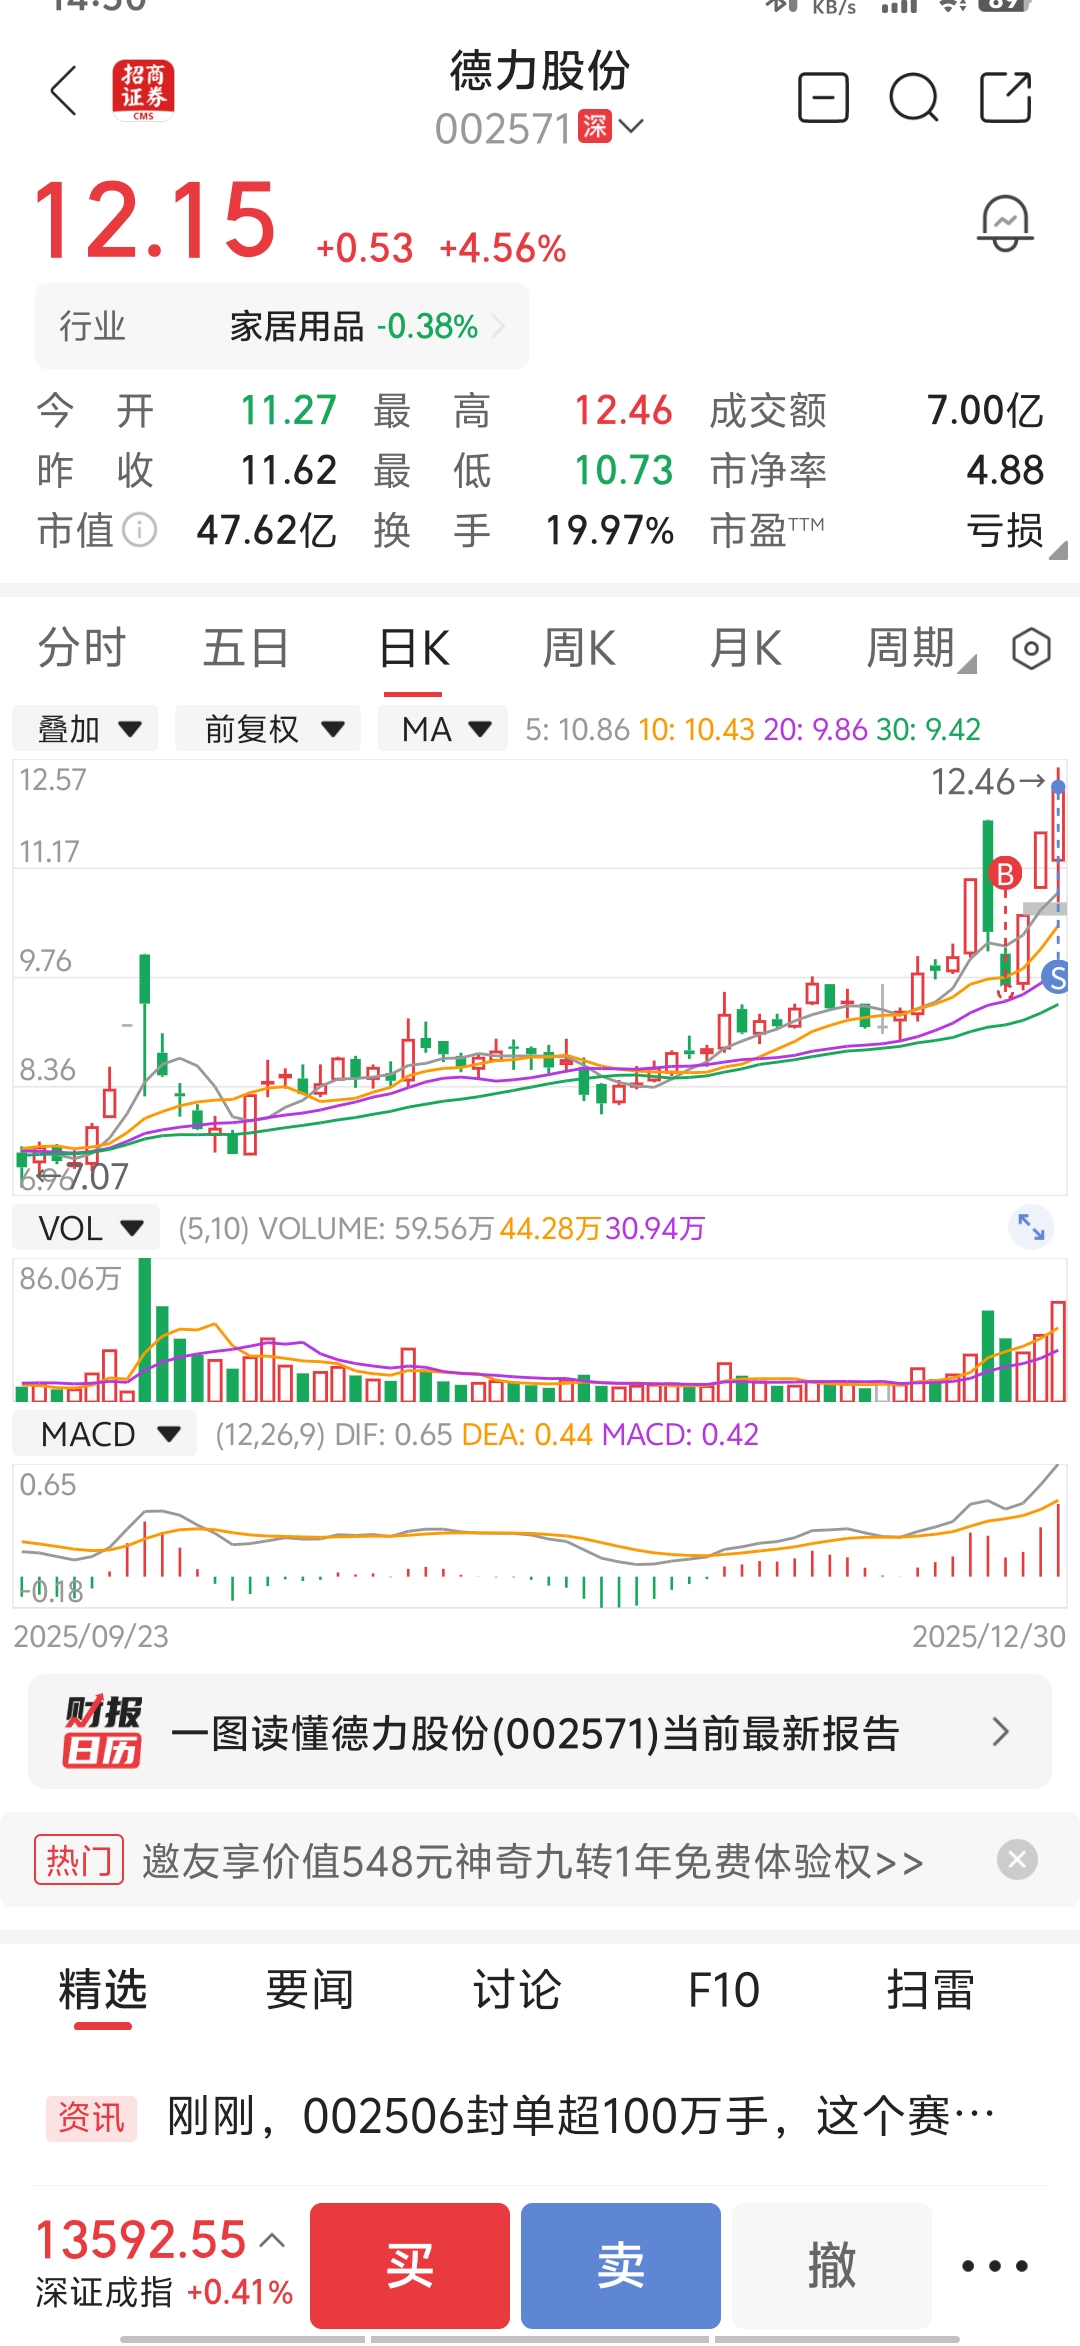
Task: Tap the back arrow icon
Action: [x=64, y=91]
